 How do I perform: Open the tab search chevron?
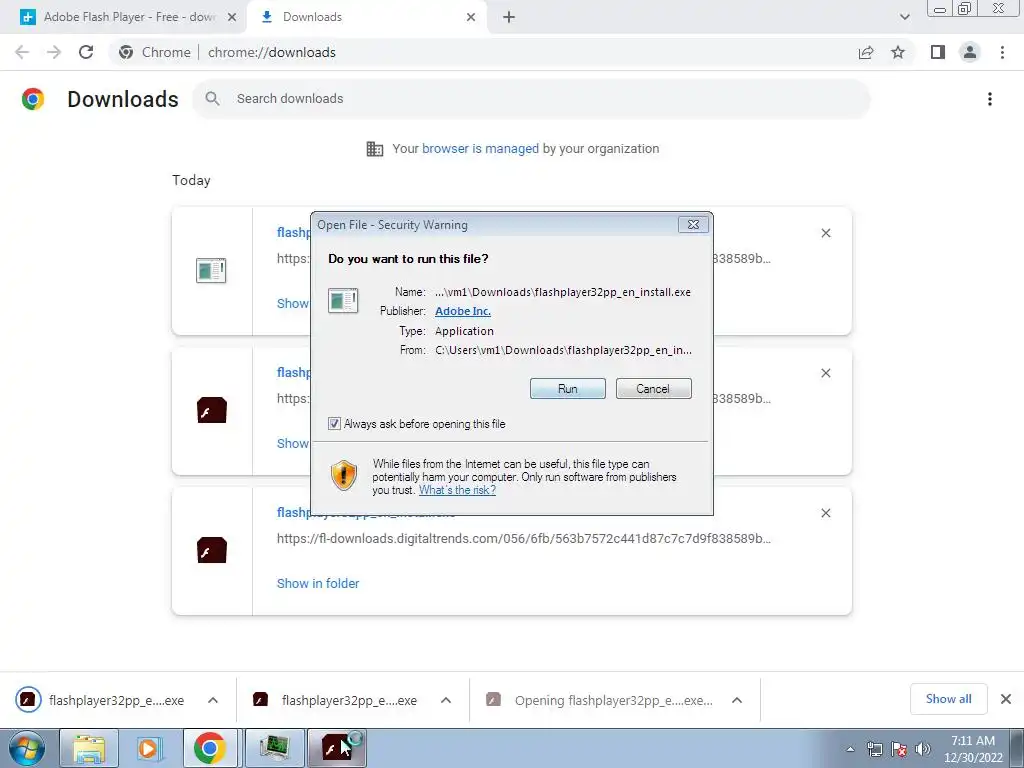click(x=904, y=17)
